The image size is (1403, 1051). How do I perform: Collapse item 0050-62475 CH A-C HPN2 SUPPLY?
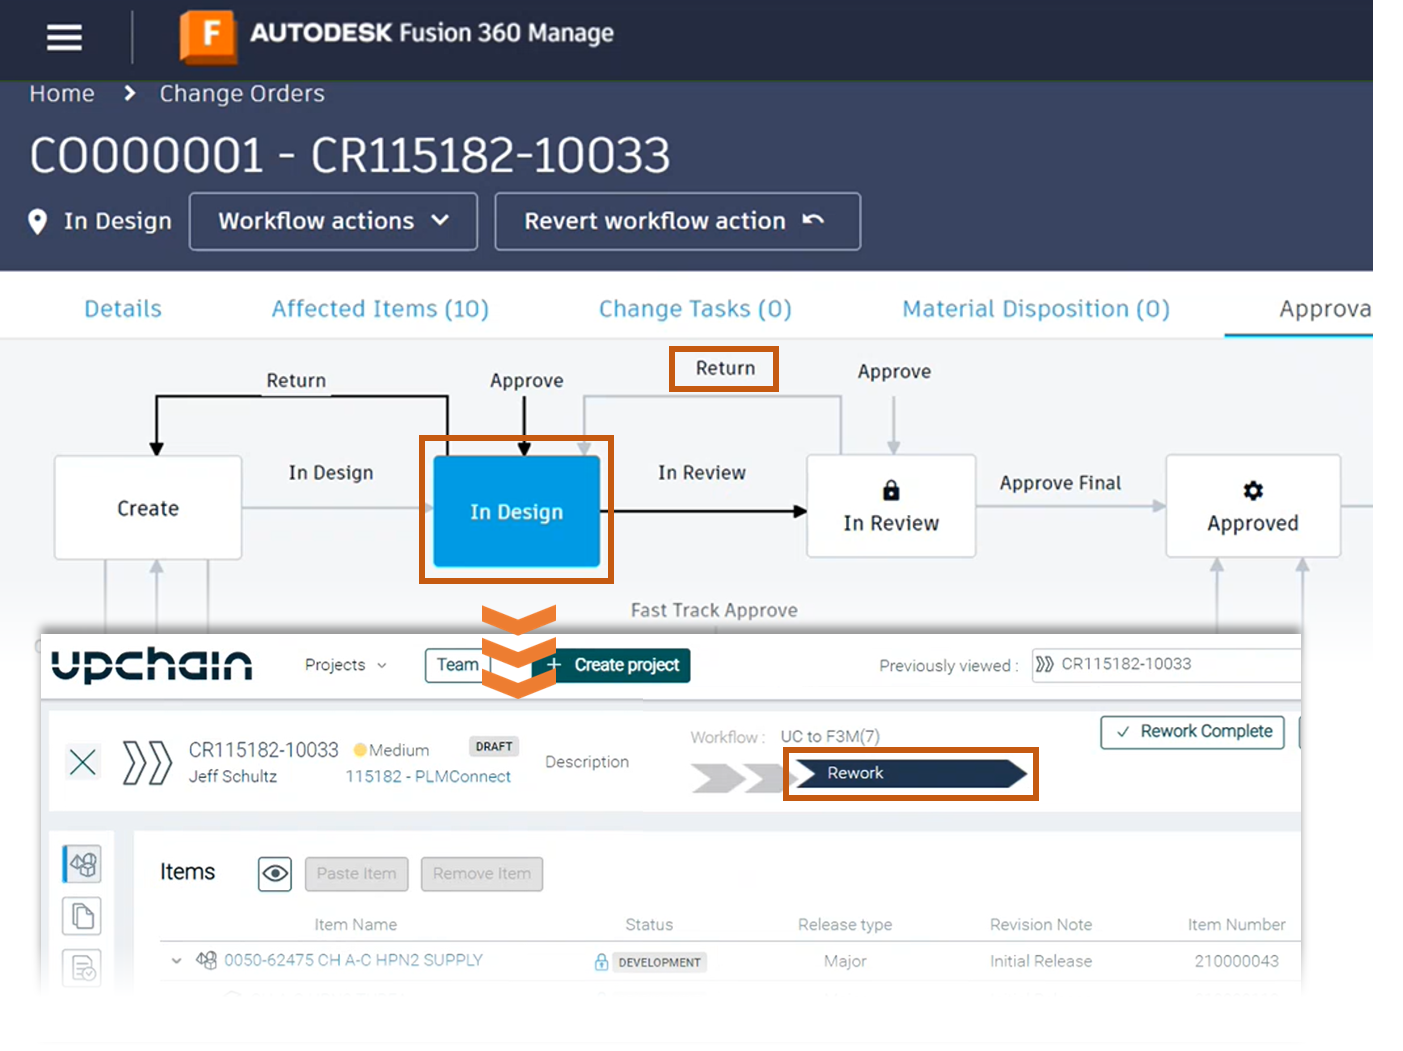click(176, 960)
